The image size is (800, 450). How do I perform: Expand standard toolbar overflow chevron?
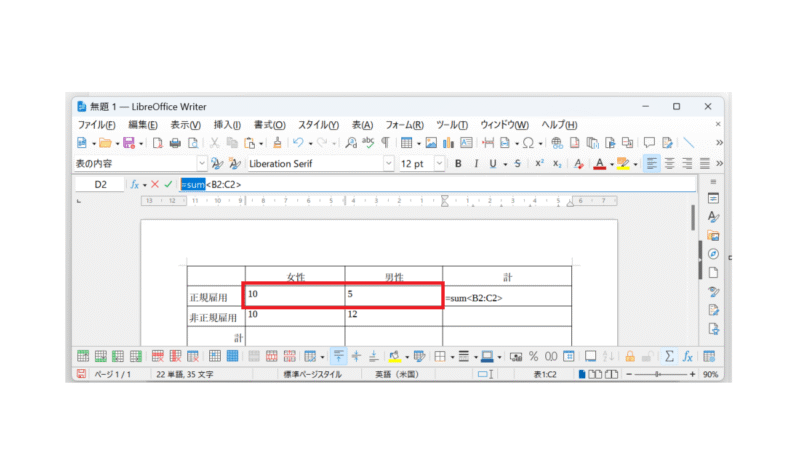click(x=719, y=143)
